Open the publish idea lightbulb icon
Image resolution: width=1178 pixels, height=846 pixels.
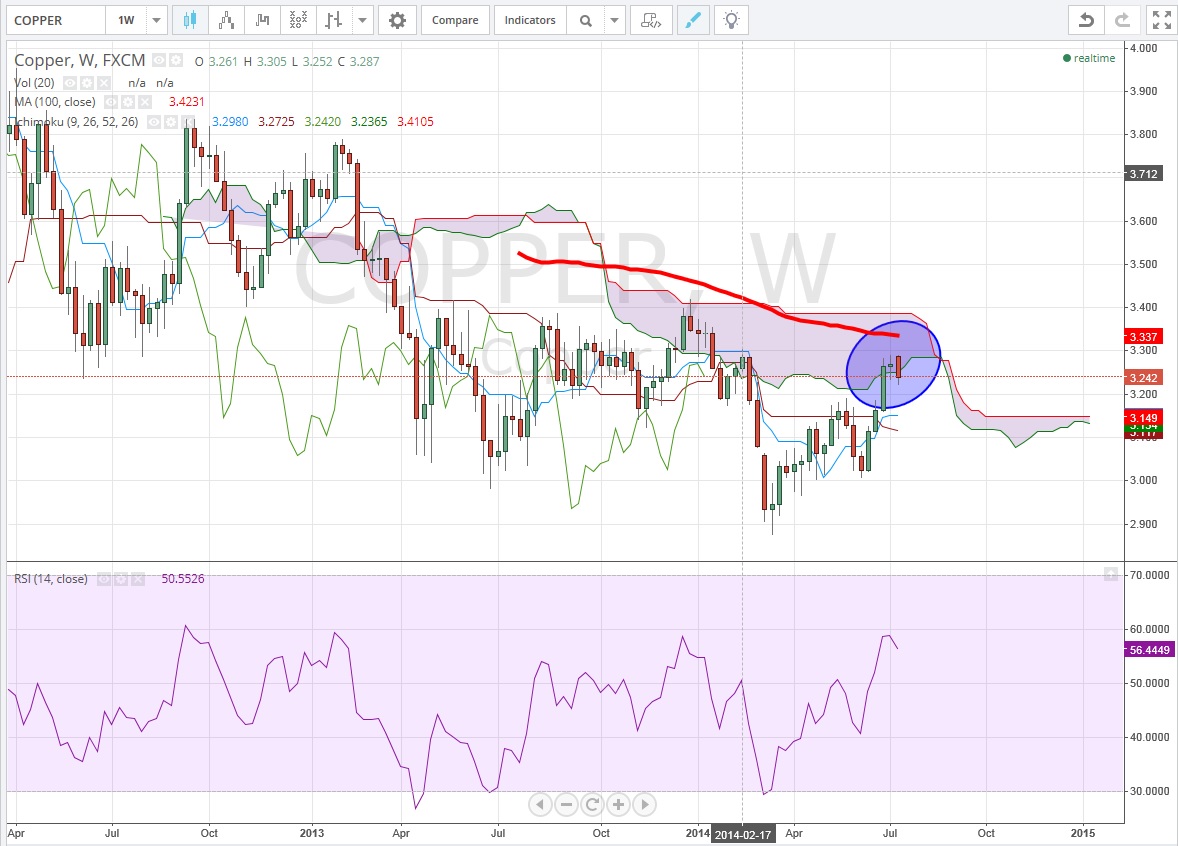732,20
